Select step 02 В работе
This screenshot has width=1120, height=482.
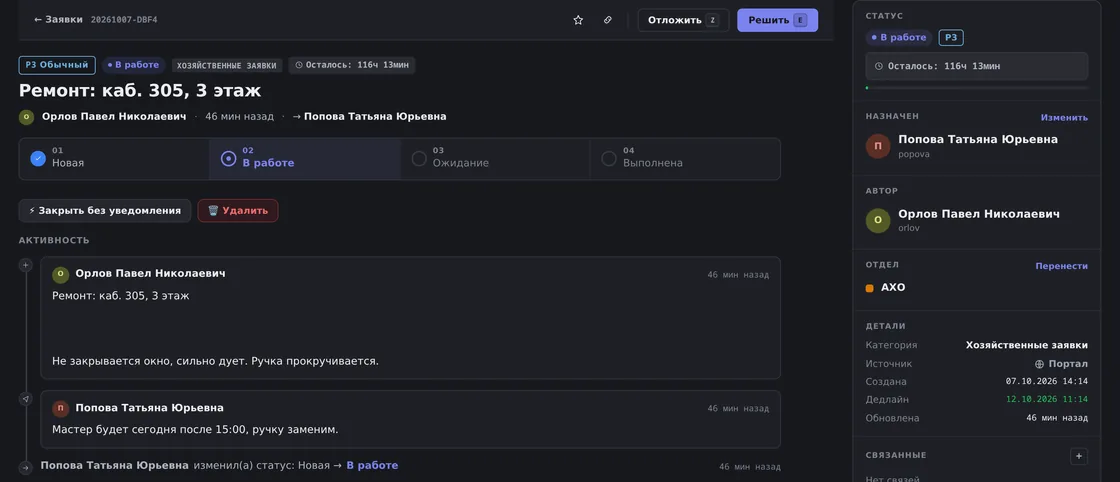point(304,159)
